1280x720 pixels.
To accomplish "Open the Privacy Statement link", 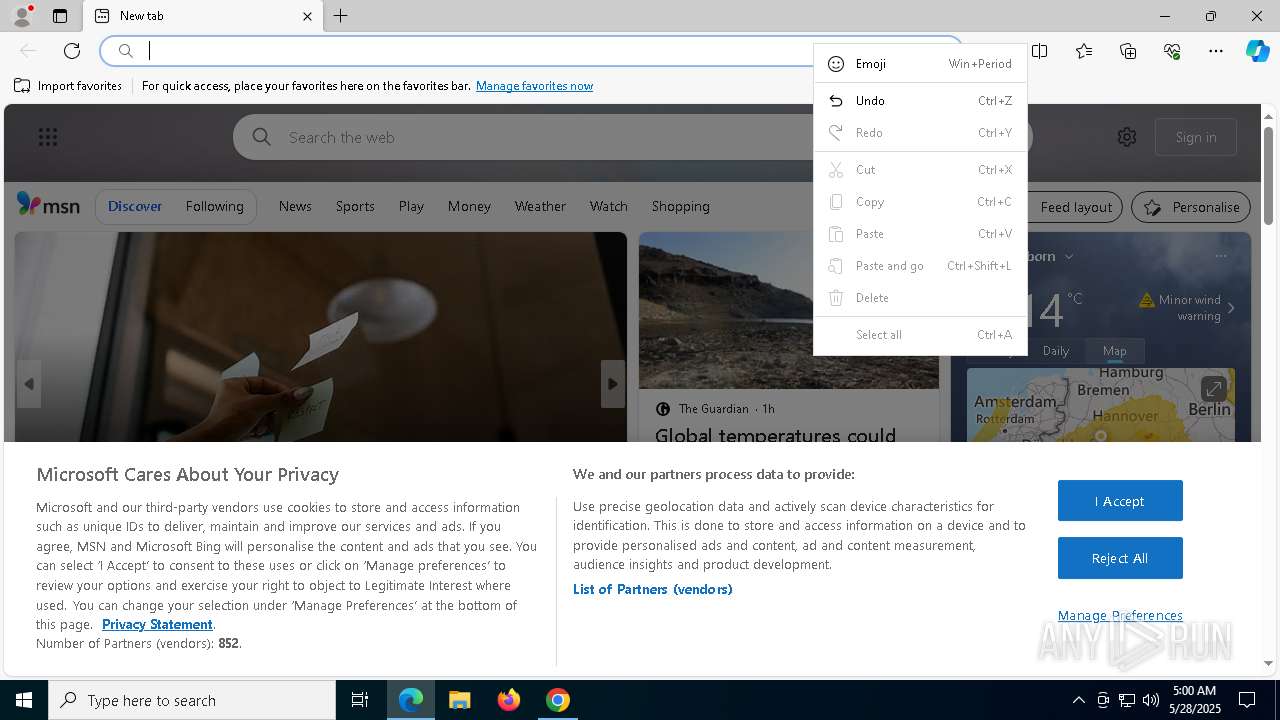I will pyautogui.click(x=157, y=624).
